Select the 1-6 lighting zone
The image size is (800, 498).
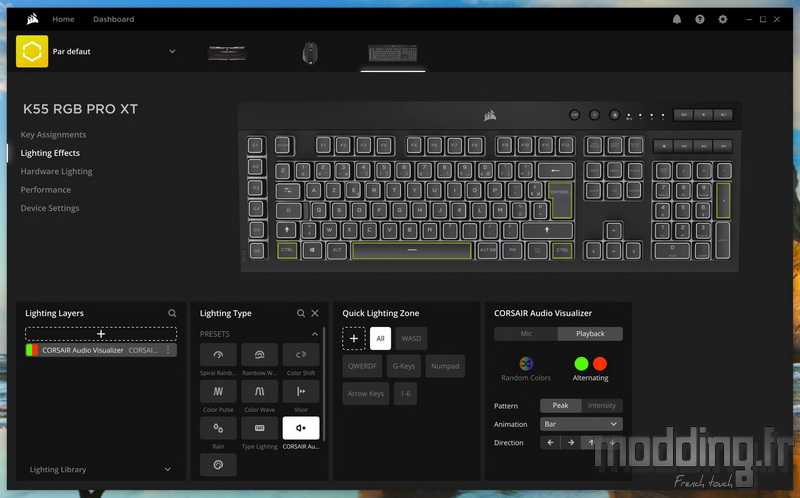click(406, 393)
